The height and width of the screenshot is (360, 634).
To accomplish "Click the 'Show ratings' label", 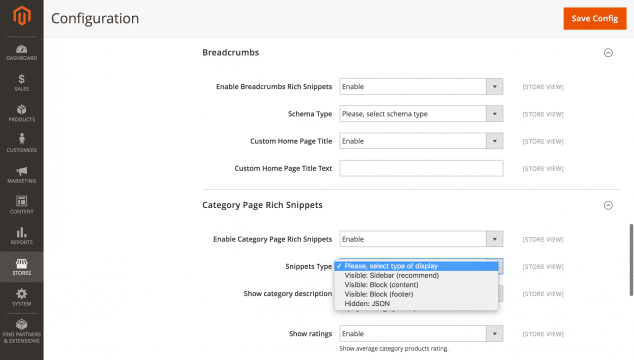I will tap(310, 334).
